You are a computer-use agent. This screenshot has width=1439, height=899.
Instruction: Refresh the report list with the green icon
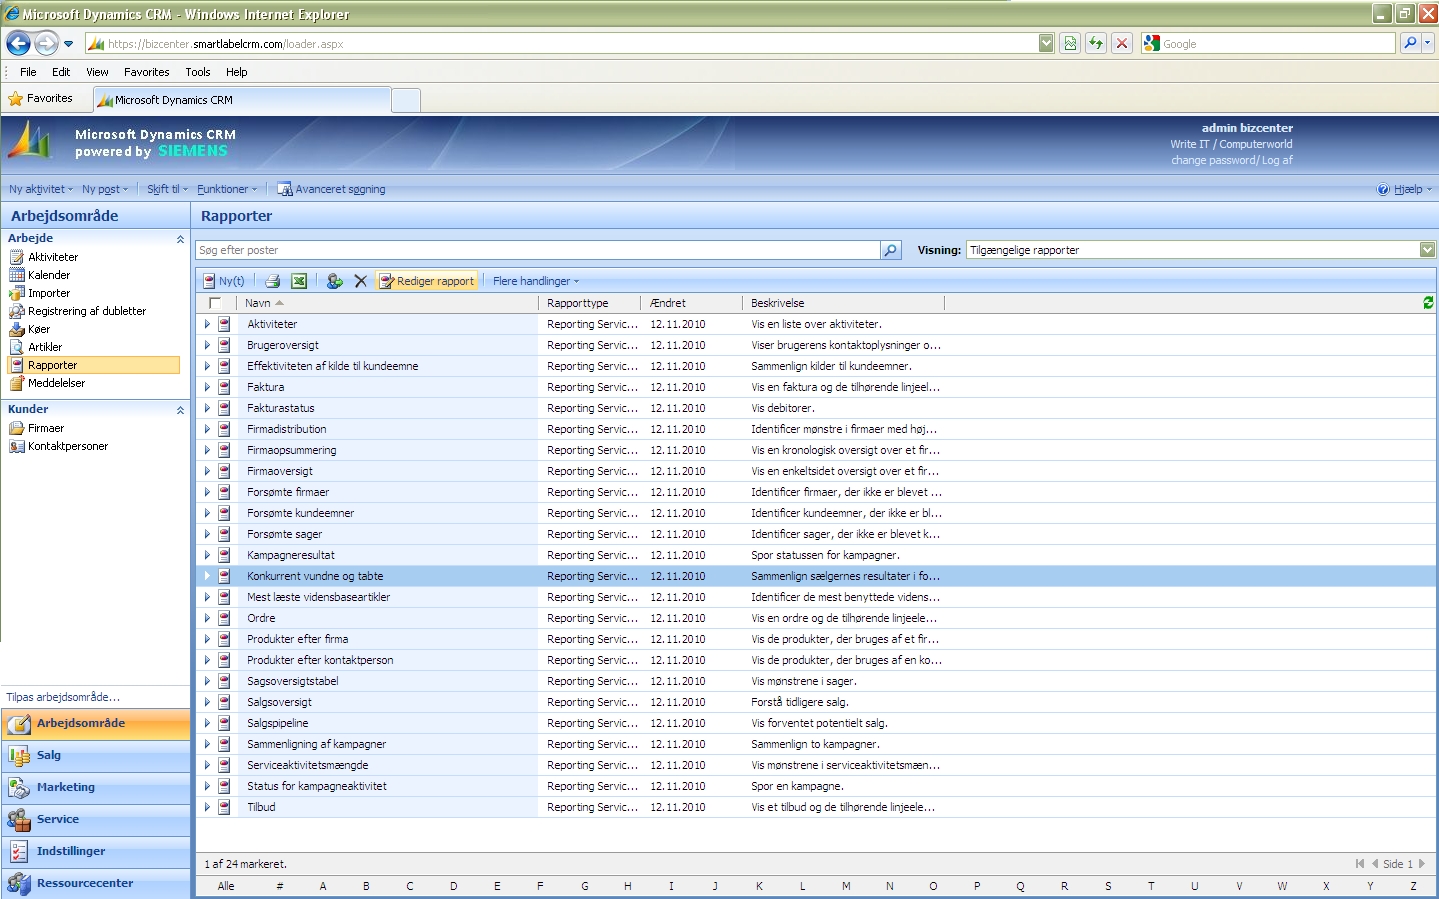1427,302
